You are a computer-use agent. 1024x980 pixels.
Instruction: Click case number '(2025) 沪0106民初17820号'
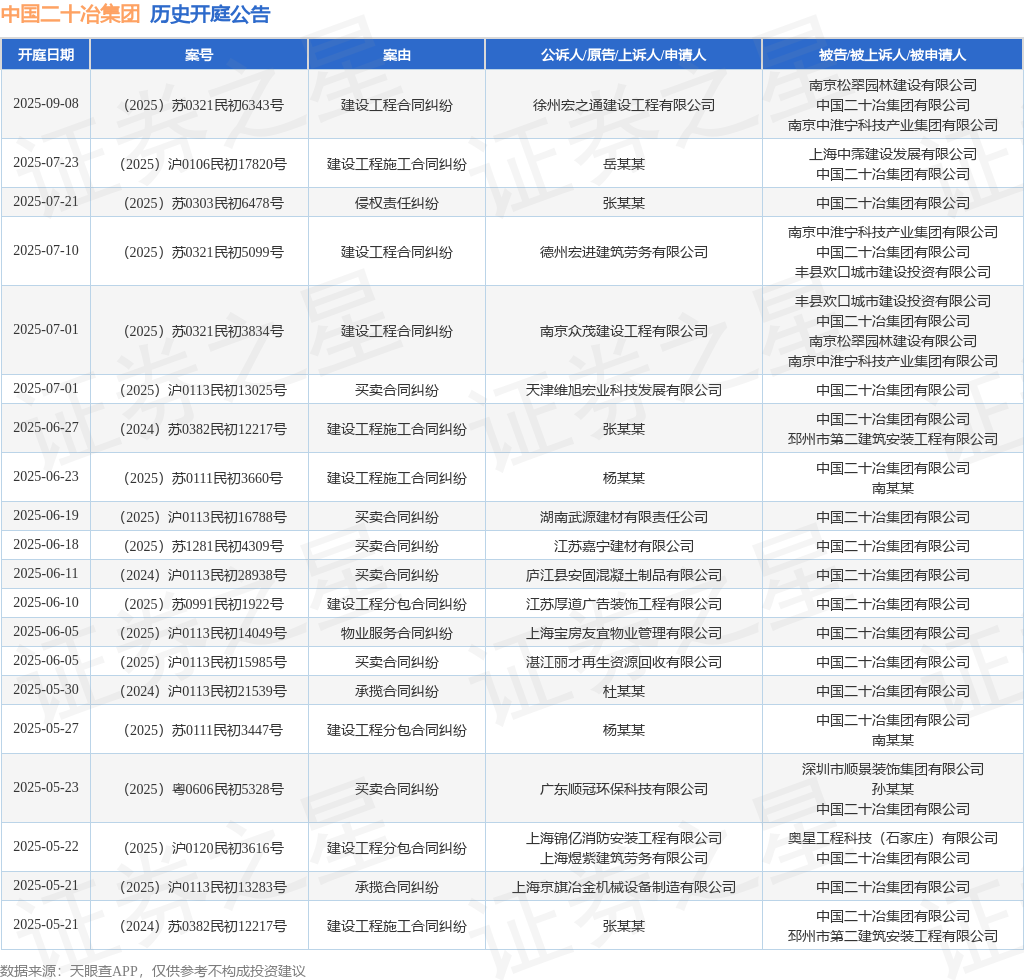203,164
